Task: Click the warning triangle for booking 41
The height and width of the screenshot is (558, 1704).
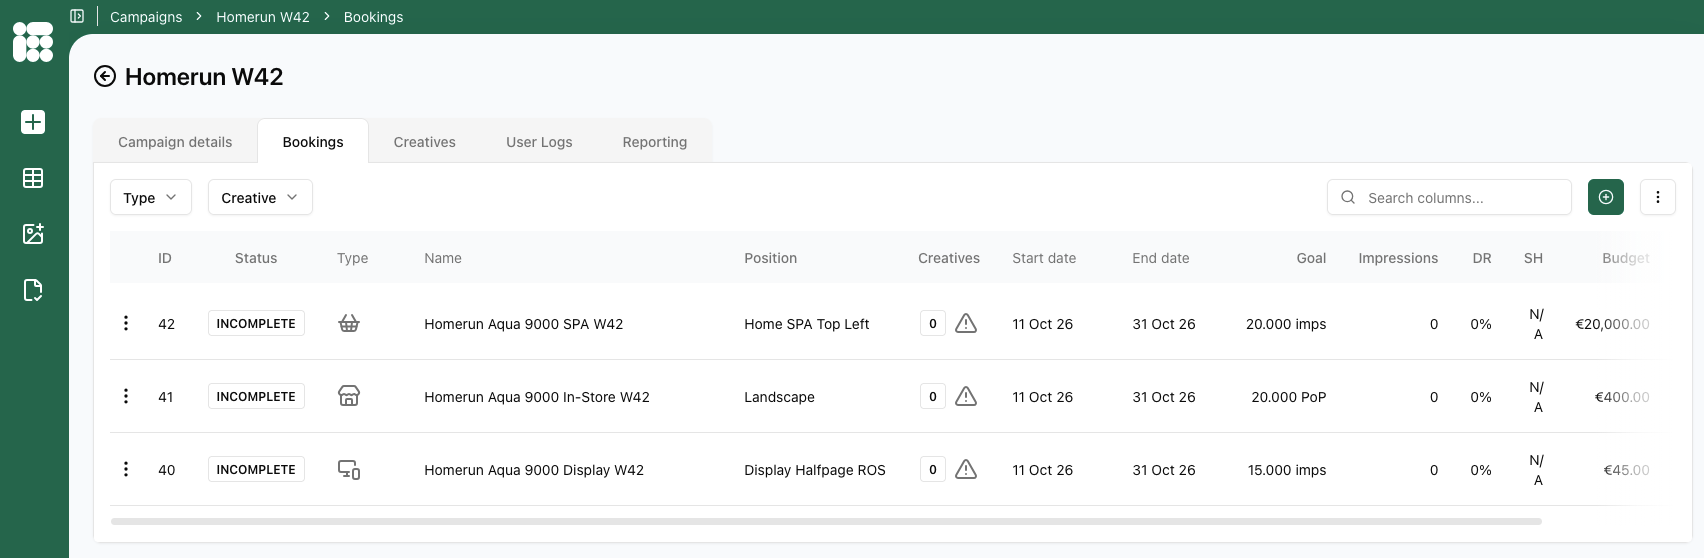Action: pyautogui.click(x=966, y=396)
